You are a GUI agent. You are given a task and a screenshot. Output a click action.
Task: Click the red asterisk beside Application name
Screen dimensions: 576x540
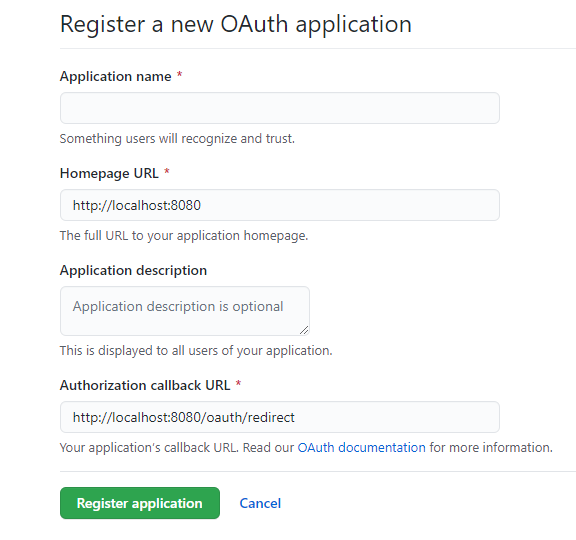(180, 75)
